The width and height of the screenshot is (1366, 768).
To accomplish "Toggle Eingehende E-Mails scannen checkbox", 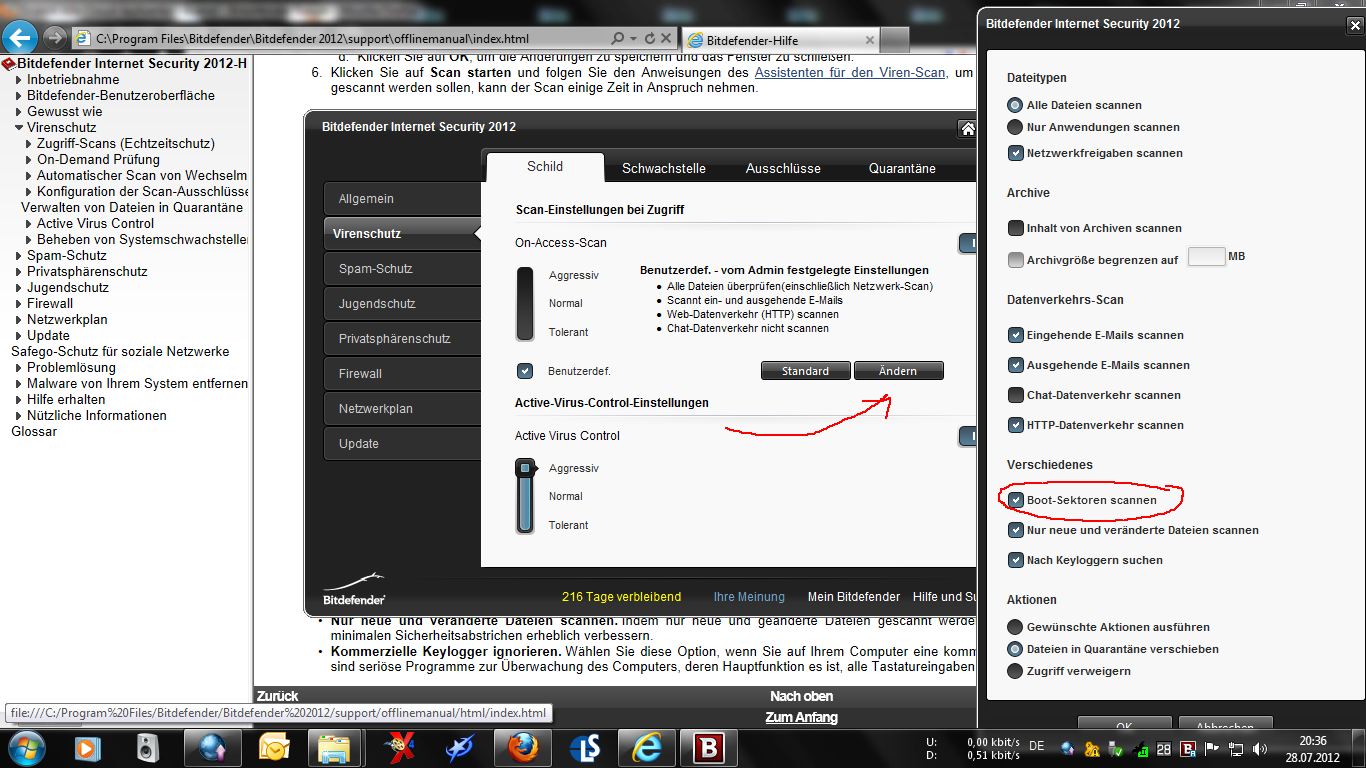I will 1016,335.
